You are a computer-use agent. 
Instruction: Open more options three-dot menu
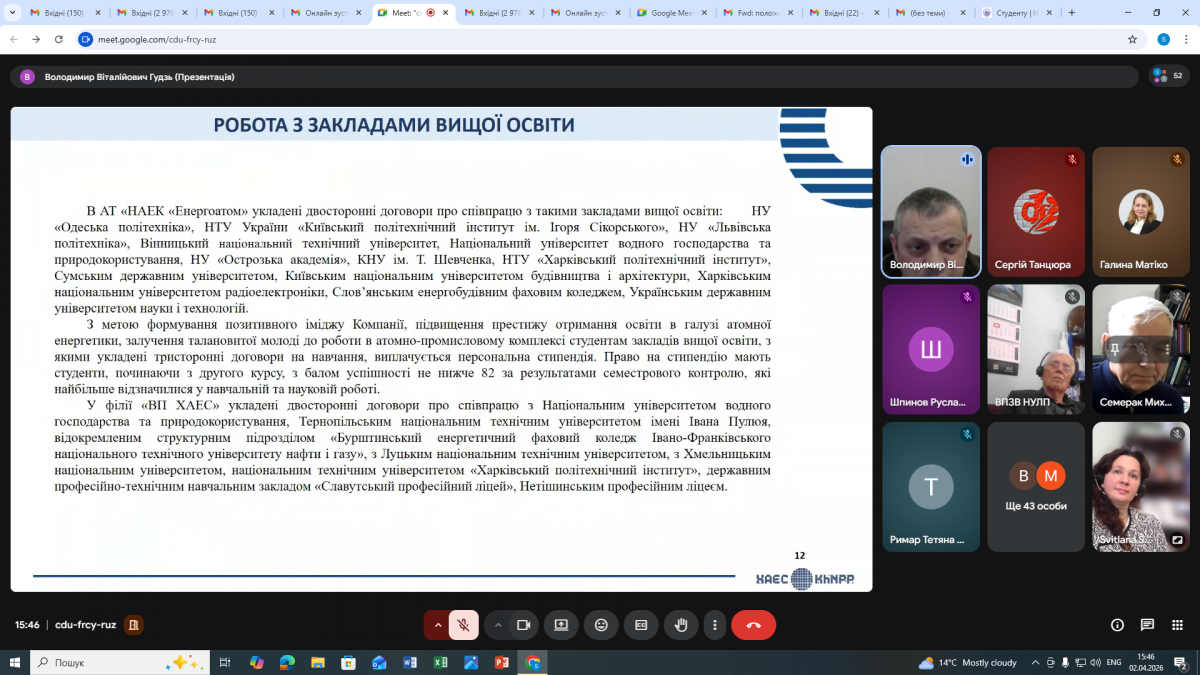click(x=714, y=625)
